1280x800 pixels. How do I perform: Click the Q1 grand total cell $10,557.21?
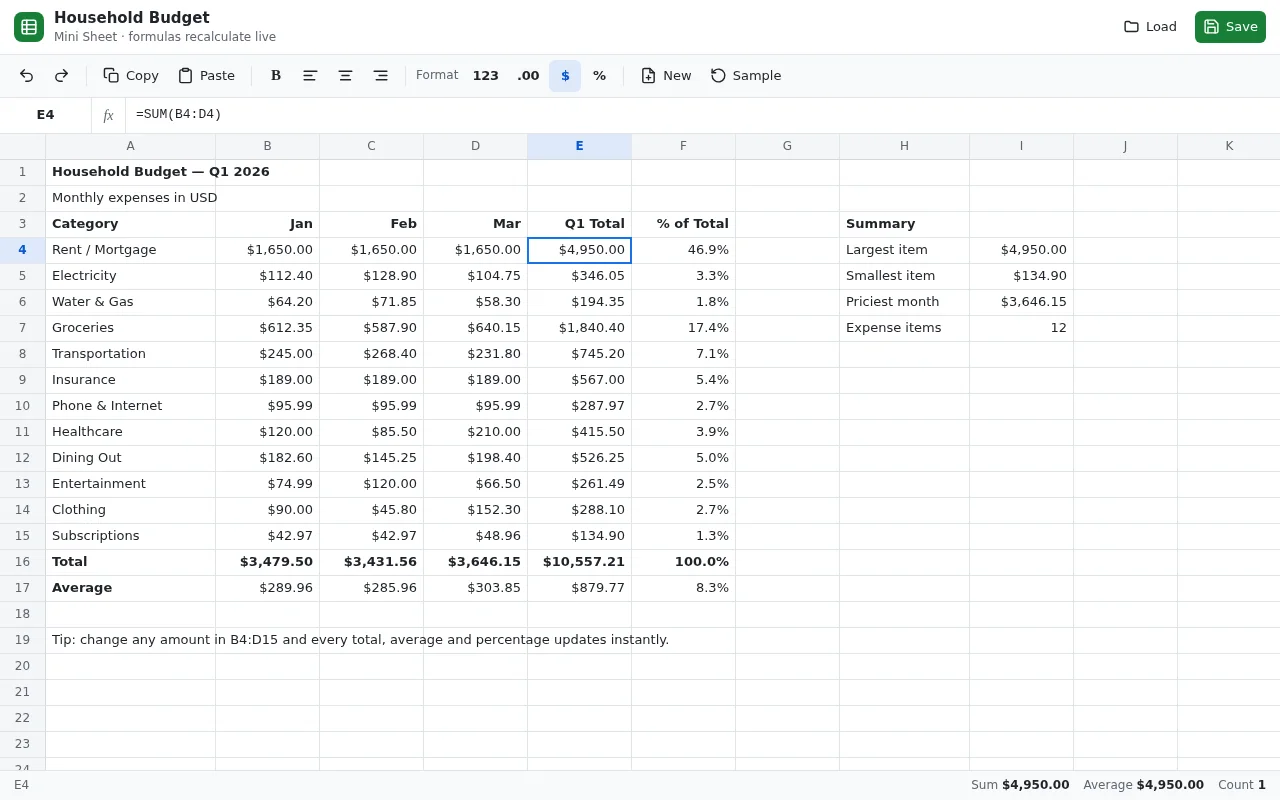[x=579, y=562]
